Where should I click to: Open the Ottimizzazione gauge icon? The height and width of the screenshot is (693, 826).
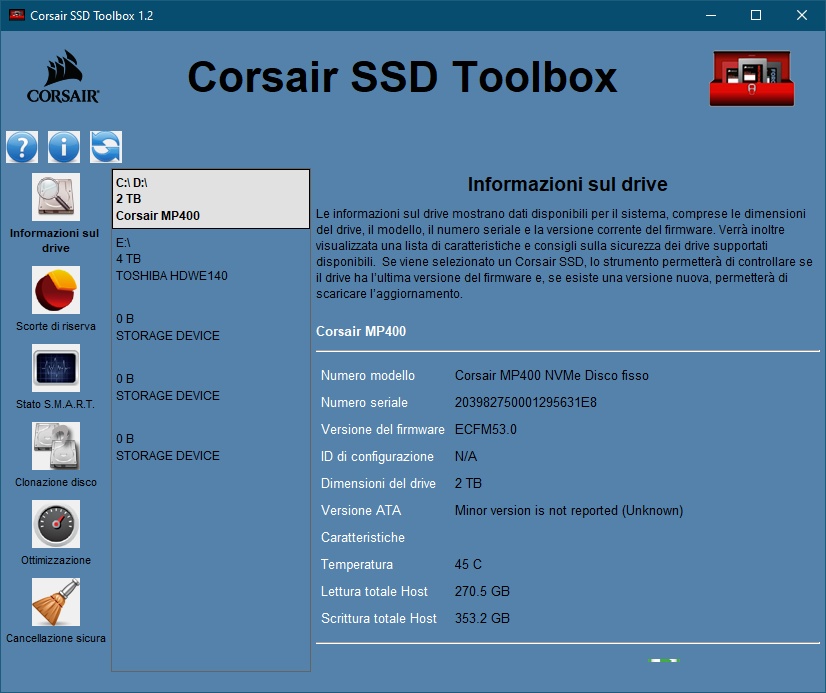coord(56,524)
